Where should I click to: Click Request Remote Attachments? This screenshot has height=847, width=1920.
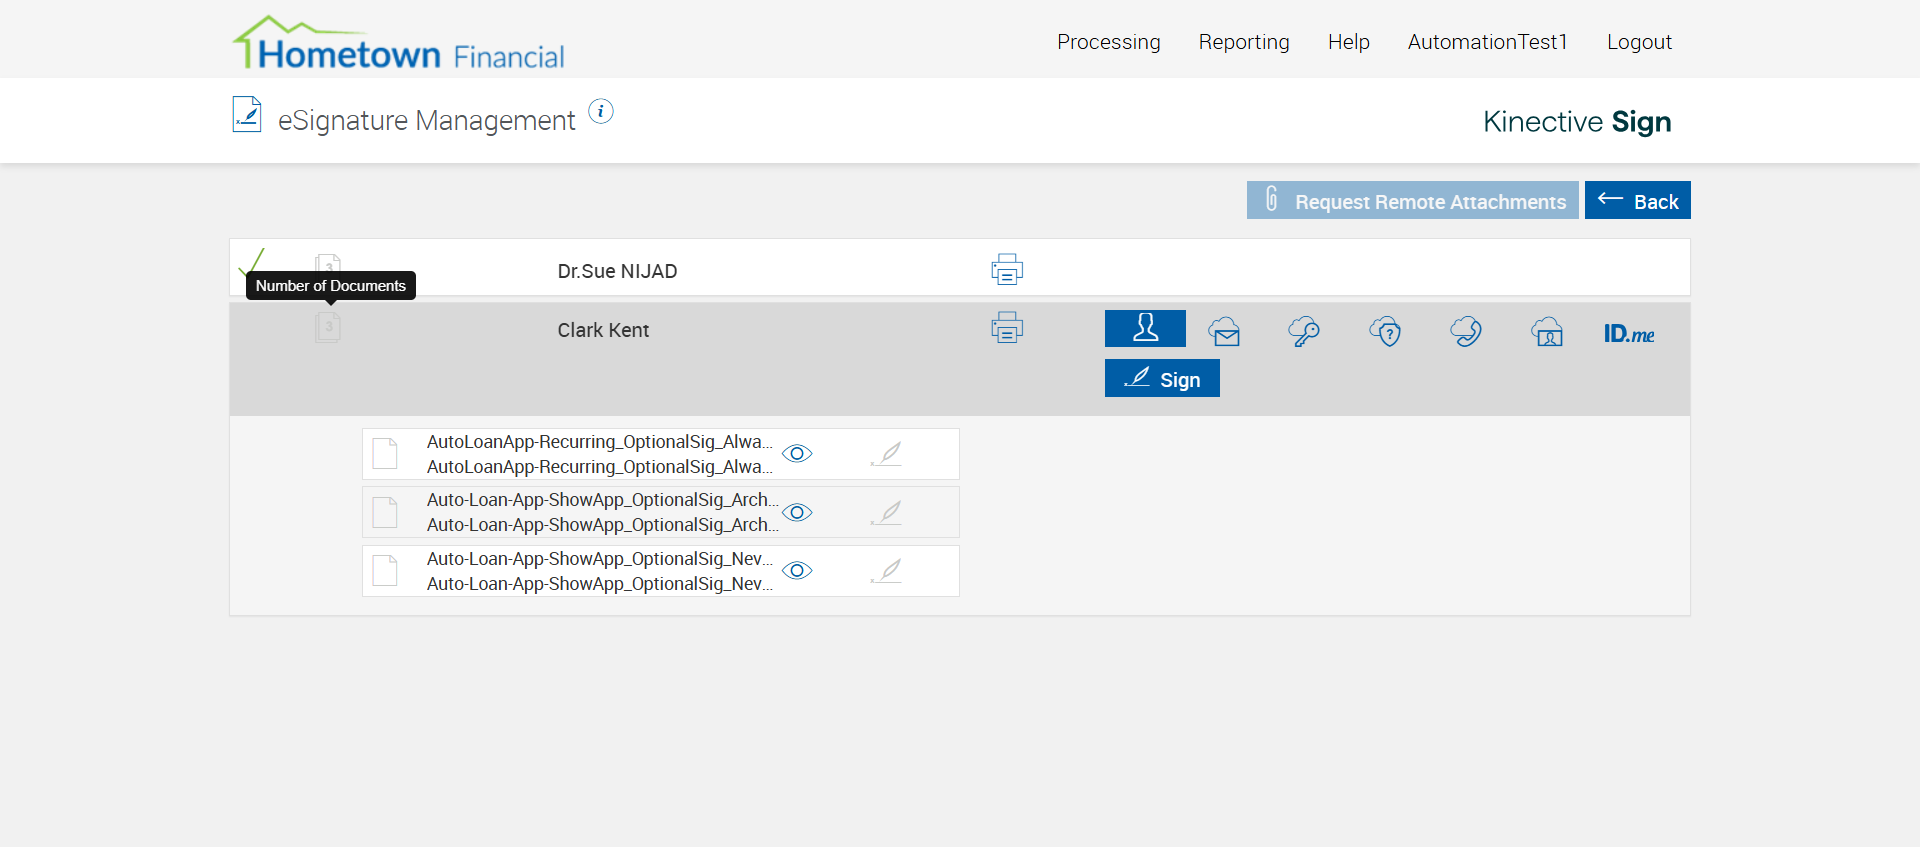[x=1412, y=201]
